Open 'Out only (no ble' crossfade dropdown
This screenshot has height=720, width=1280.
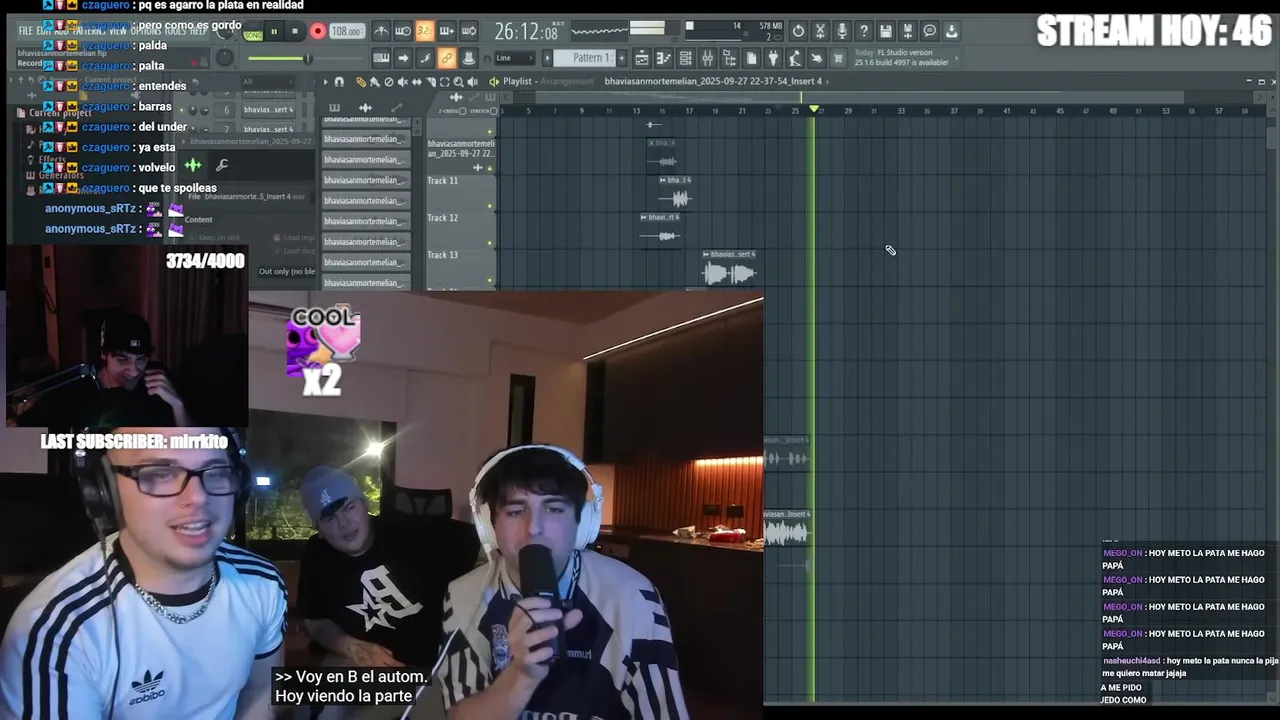tap(287, 271)
